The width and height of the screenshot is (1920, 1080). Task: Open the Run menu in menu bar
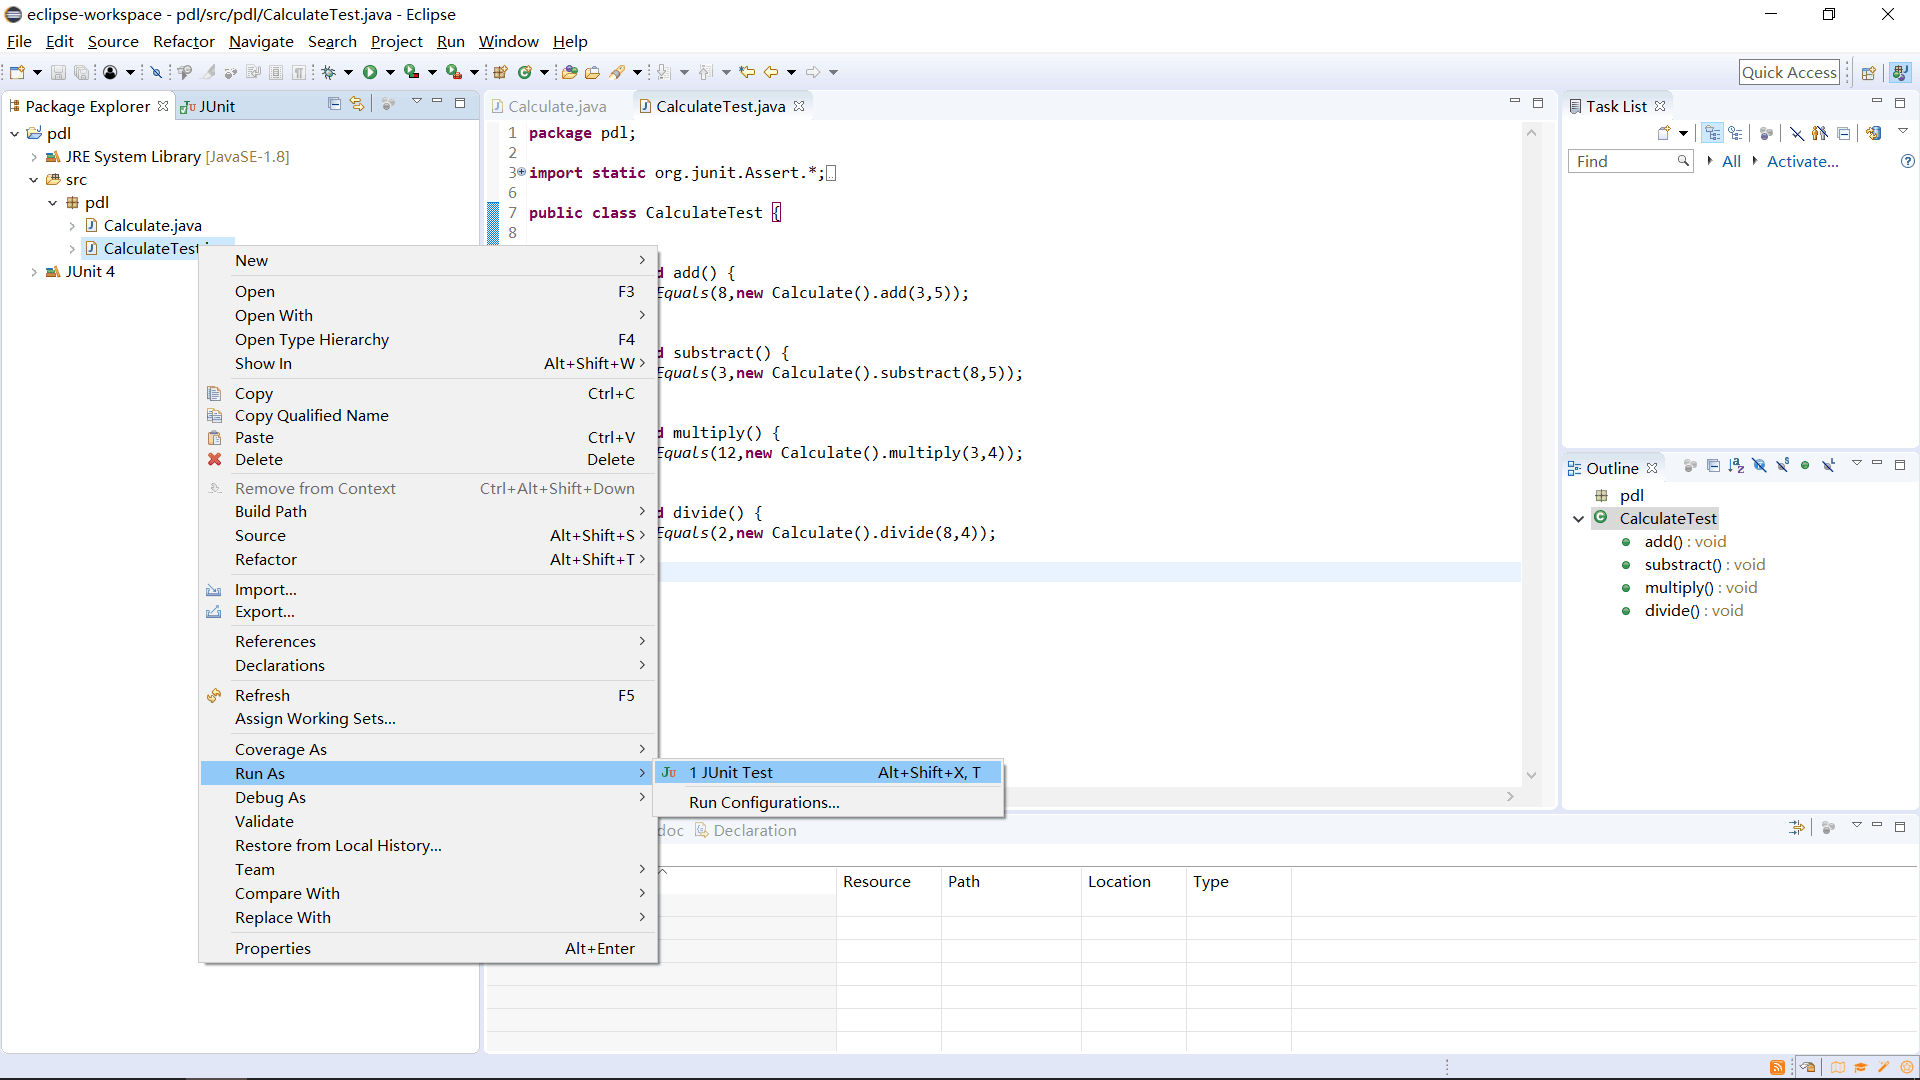[451, 42]
